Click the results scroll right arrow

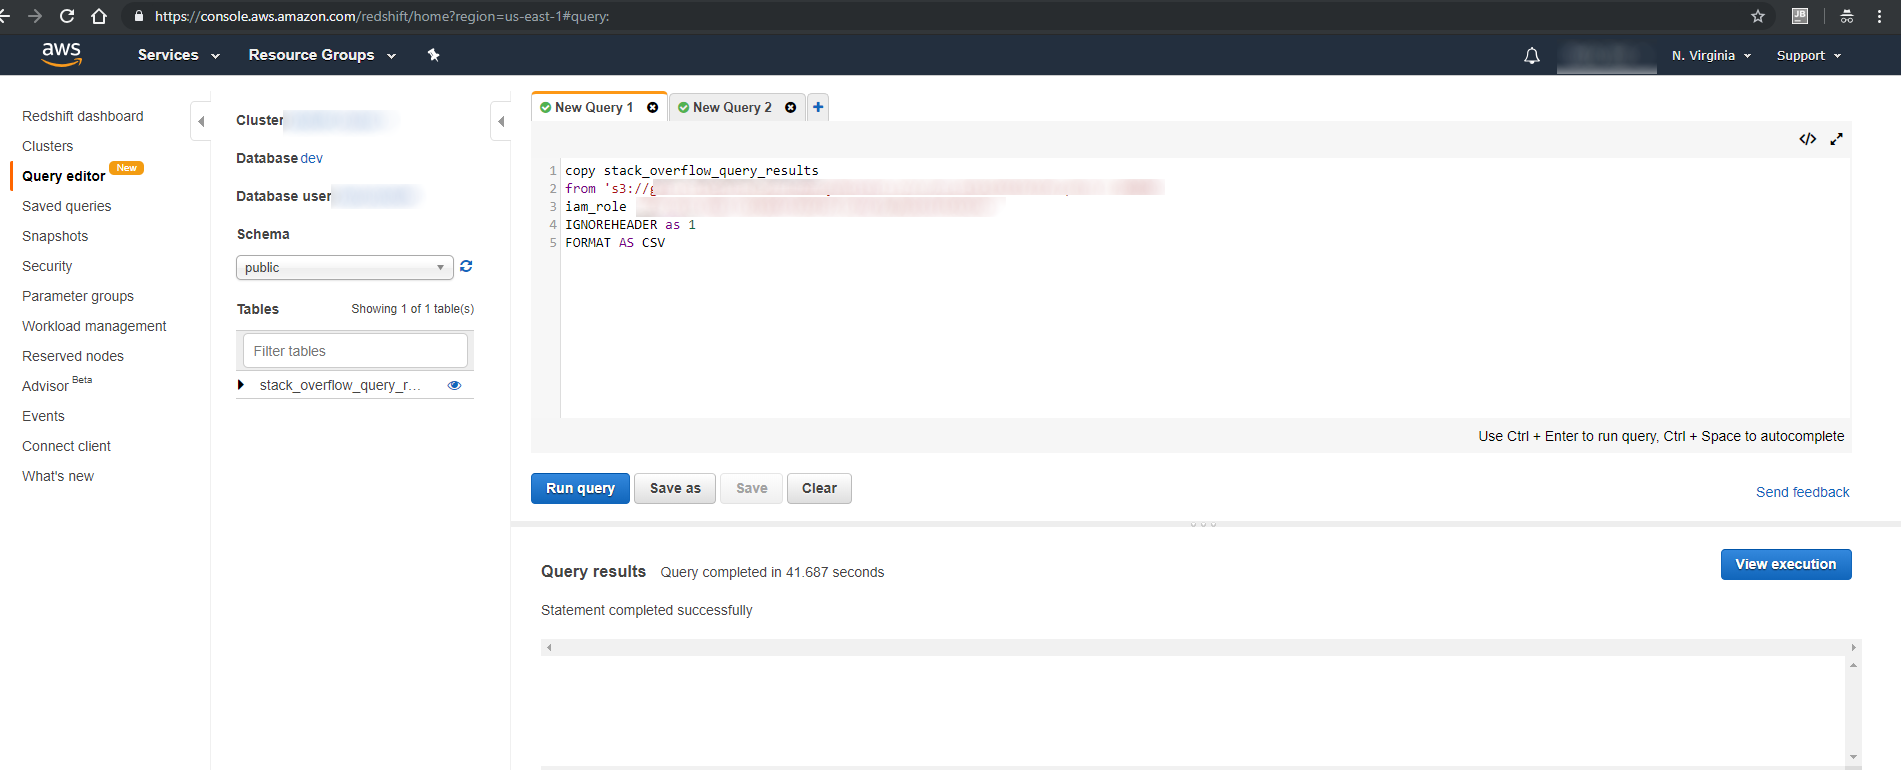click(1853, 648)
